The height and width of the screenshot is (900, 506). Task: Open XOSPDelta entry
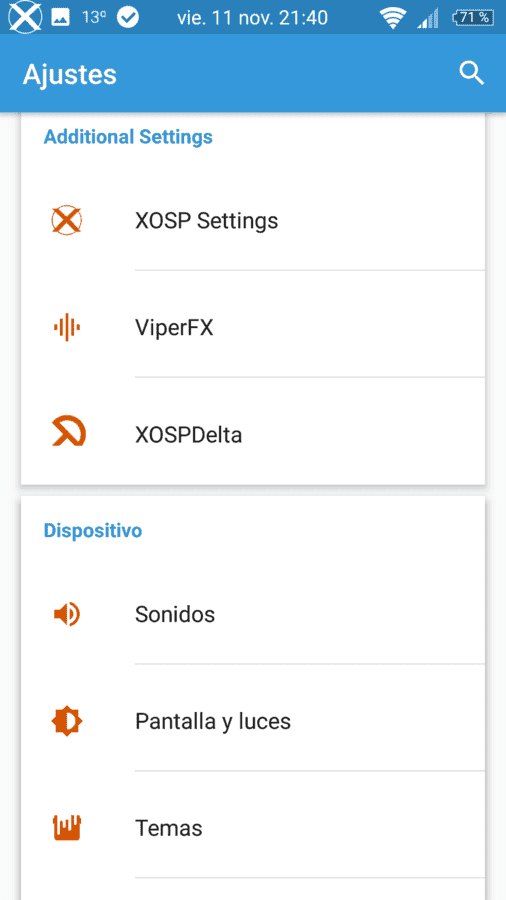coord(253,435)
